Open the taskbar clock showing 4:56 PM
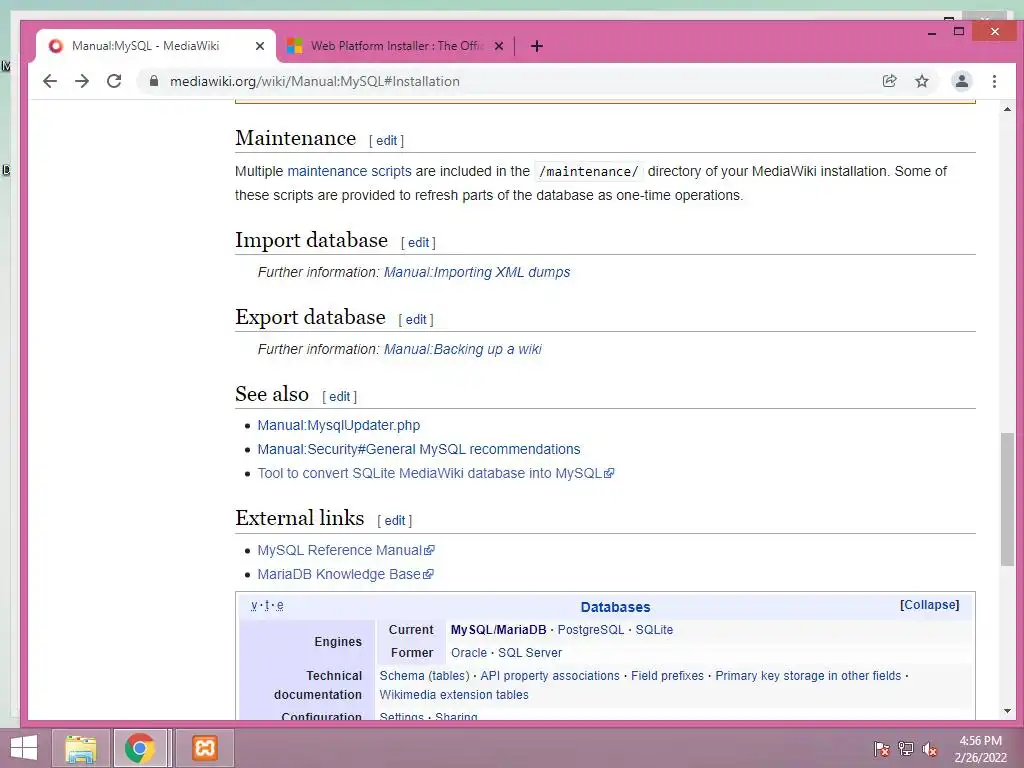The width and height of the screenshot is (1024, 768). tap(980, 749)
